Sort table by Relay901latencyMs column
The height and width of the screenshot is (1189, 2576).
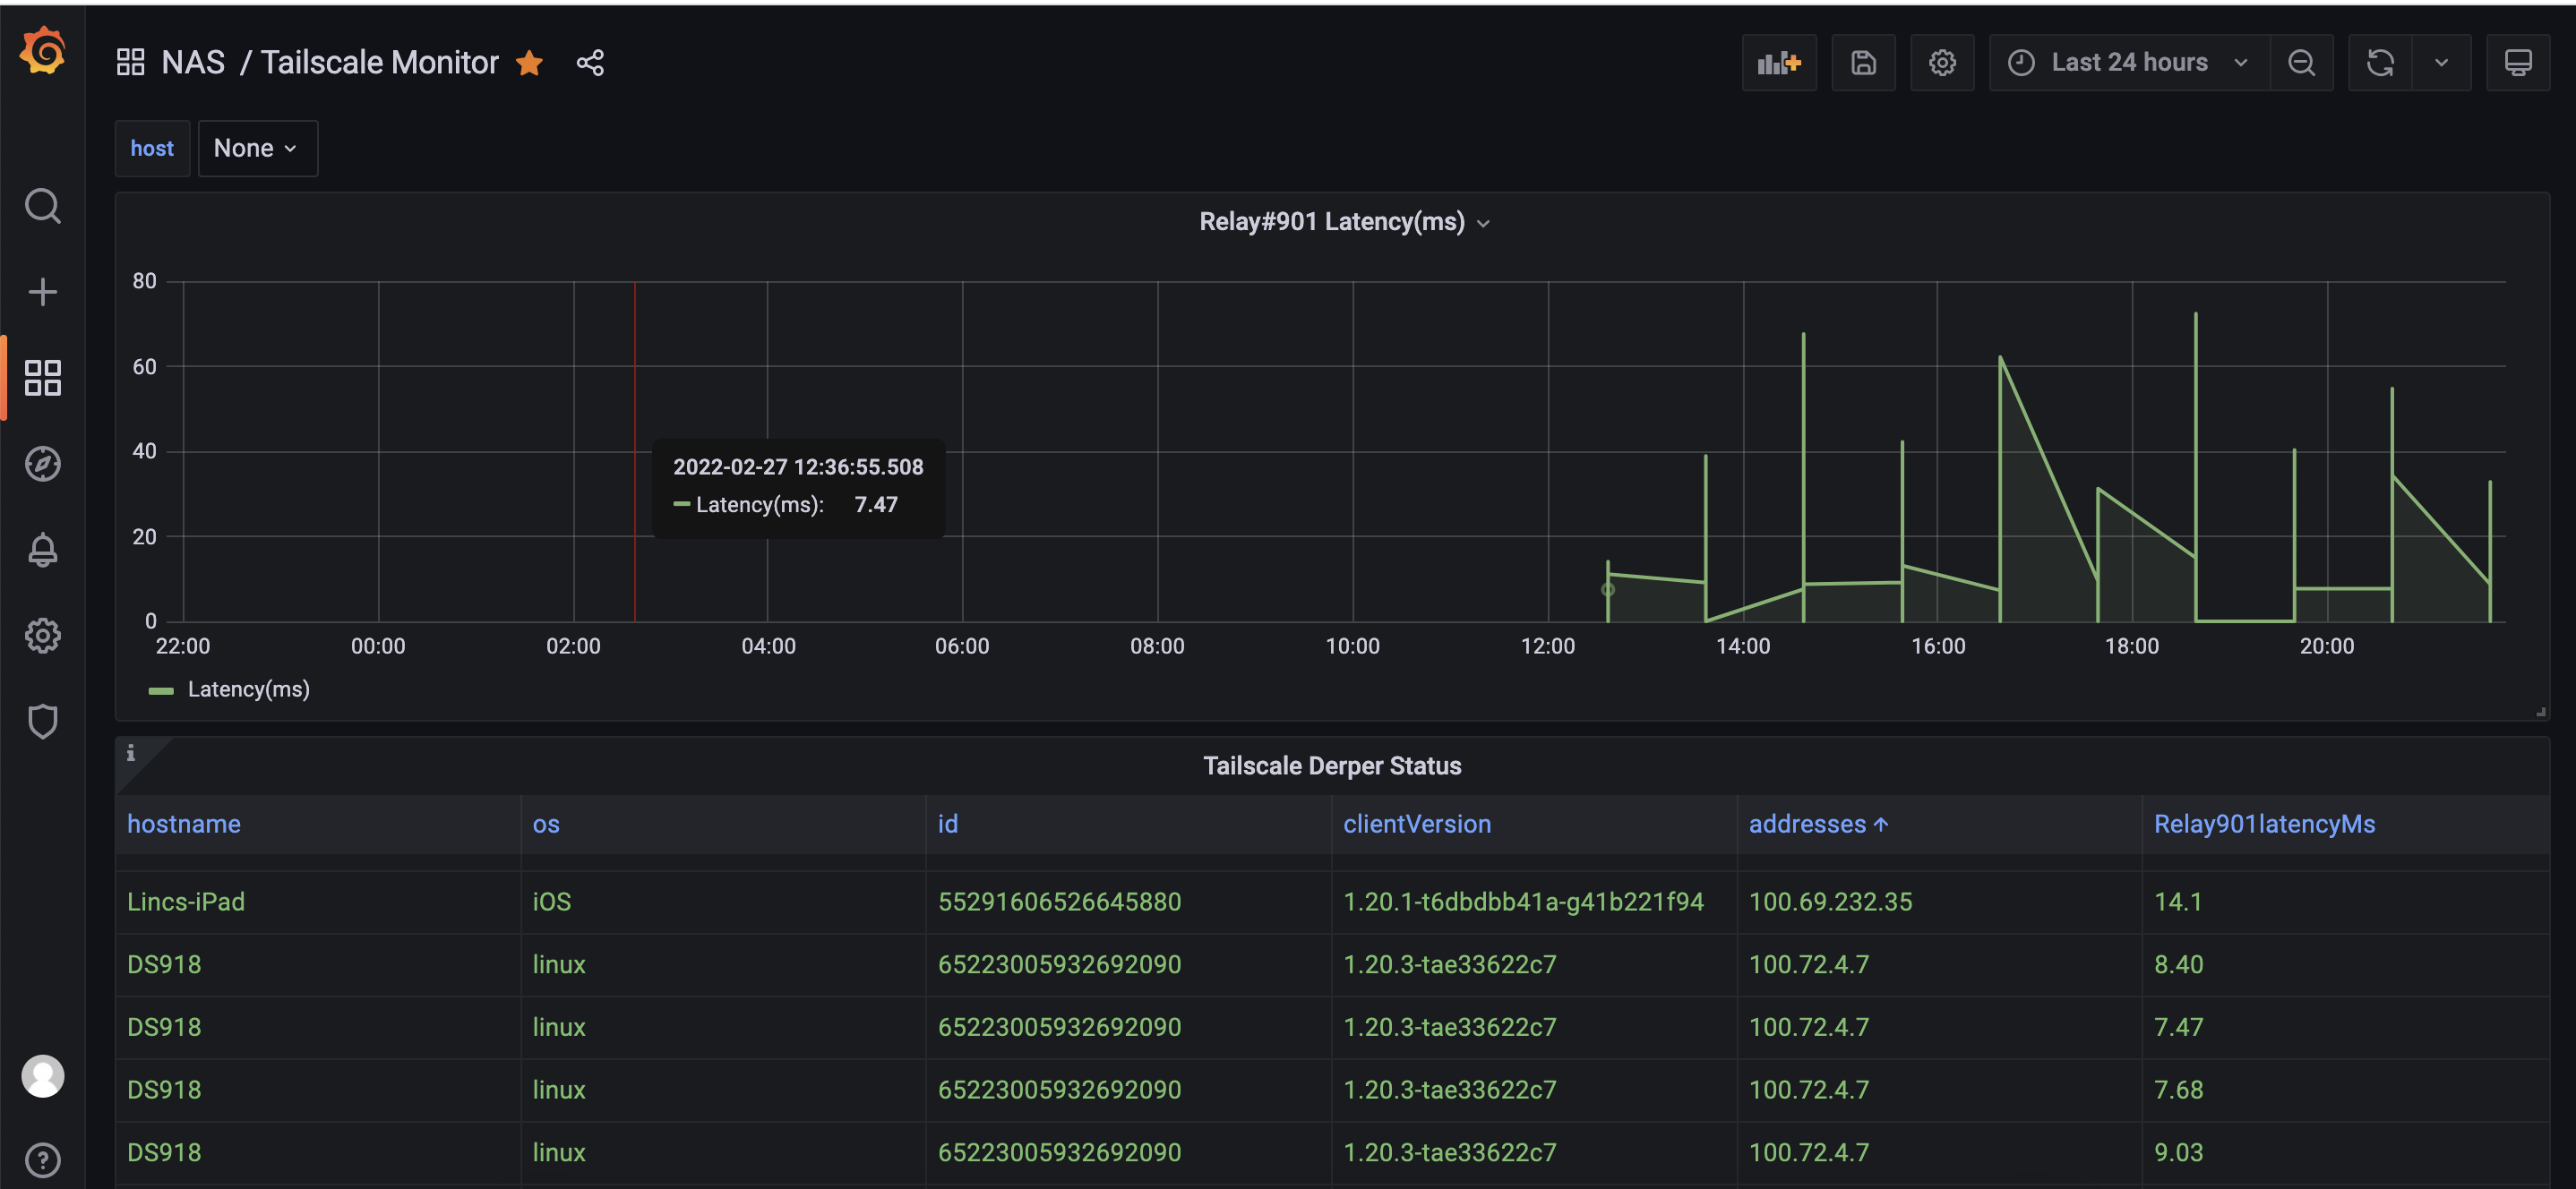pos(2264,823)
